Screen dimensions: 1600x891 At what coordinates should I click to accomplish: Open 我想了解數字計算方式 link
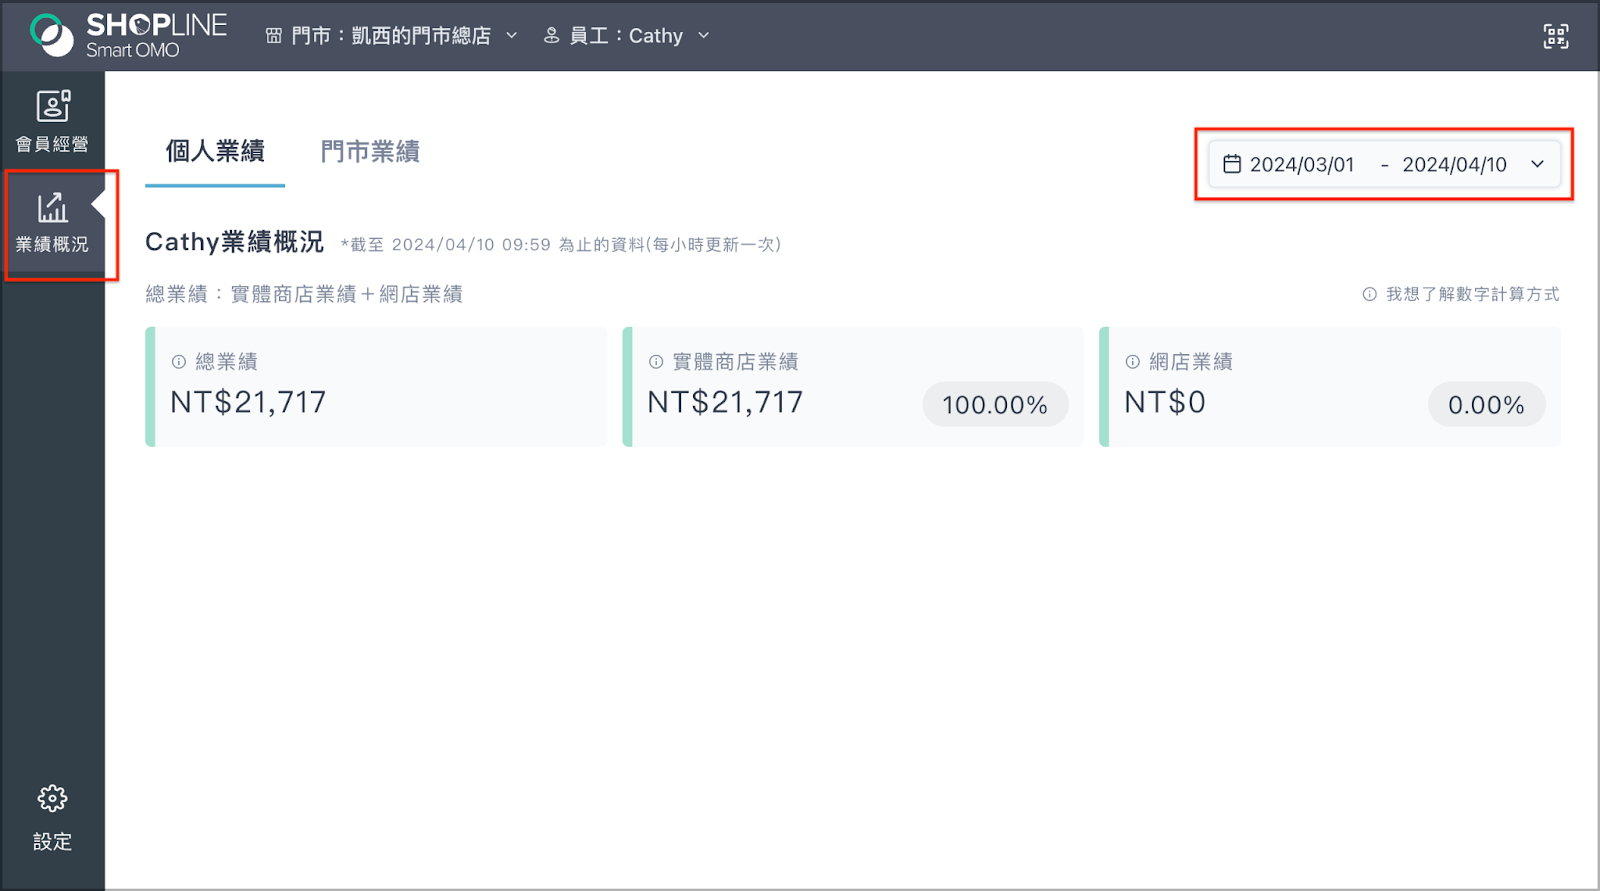1472,294
